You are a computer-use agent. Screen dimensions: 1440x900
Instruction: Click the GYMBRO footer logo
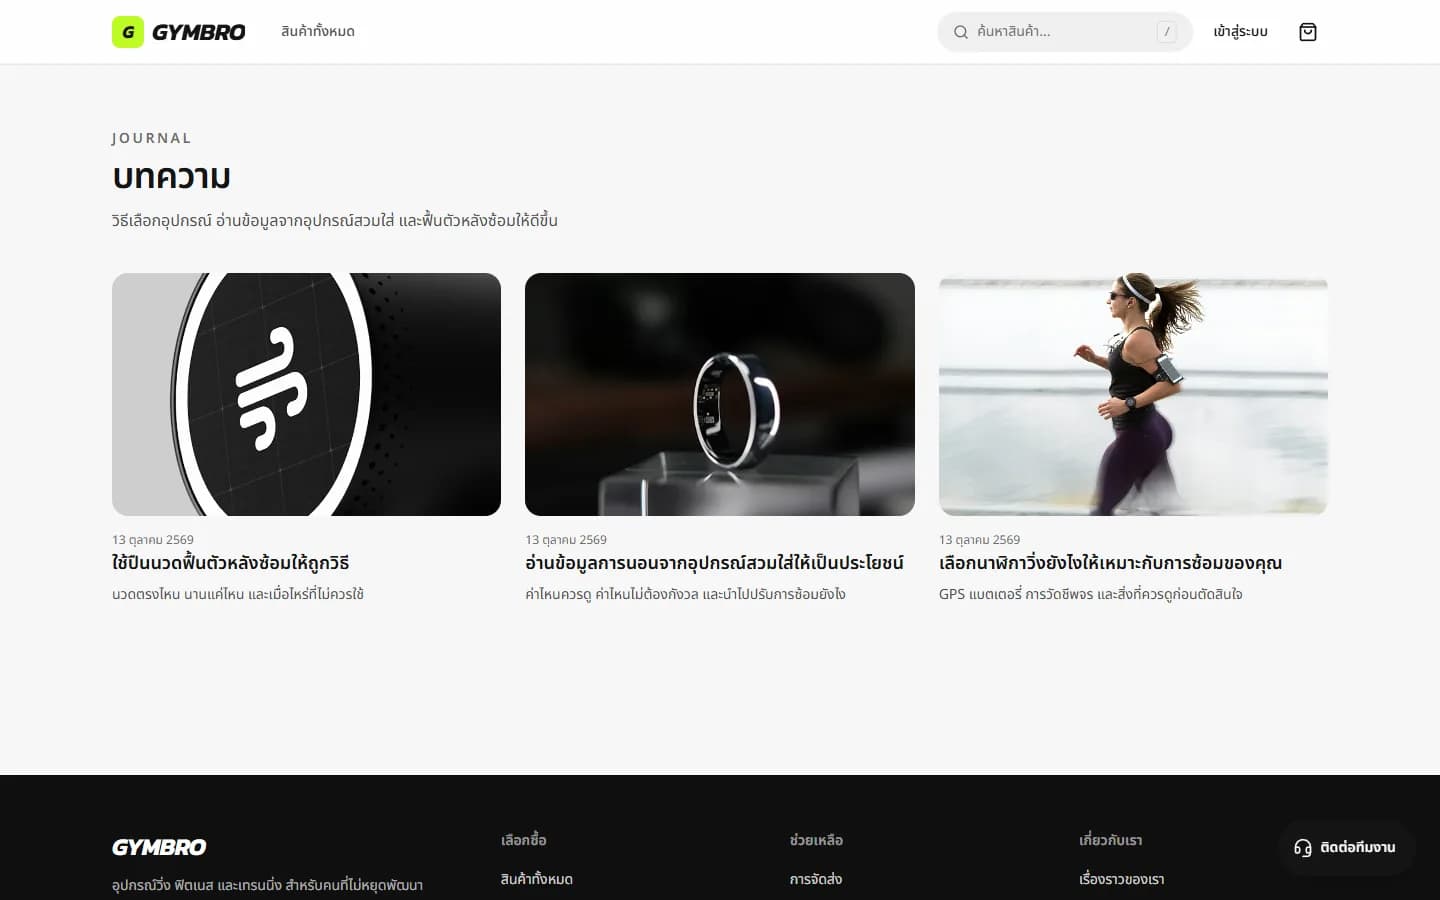coord(159,847)
